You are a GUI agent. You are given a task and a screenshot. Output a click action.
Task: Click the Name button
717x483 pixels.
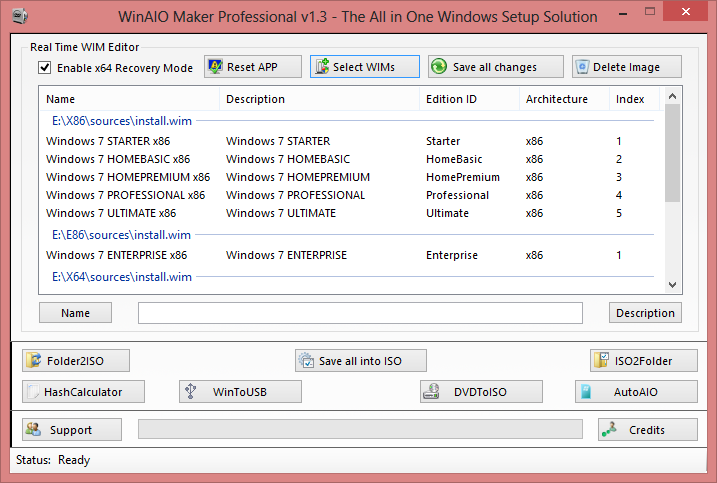75,313
